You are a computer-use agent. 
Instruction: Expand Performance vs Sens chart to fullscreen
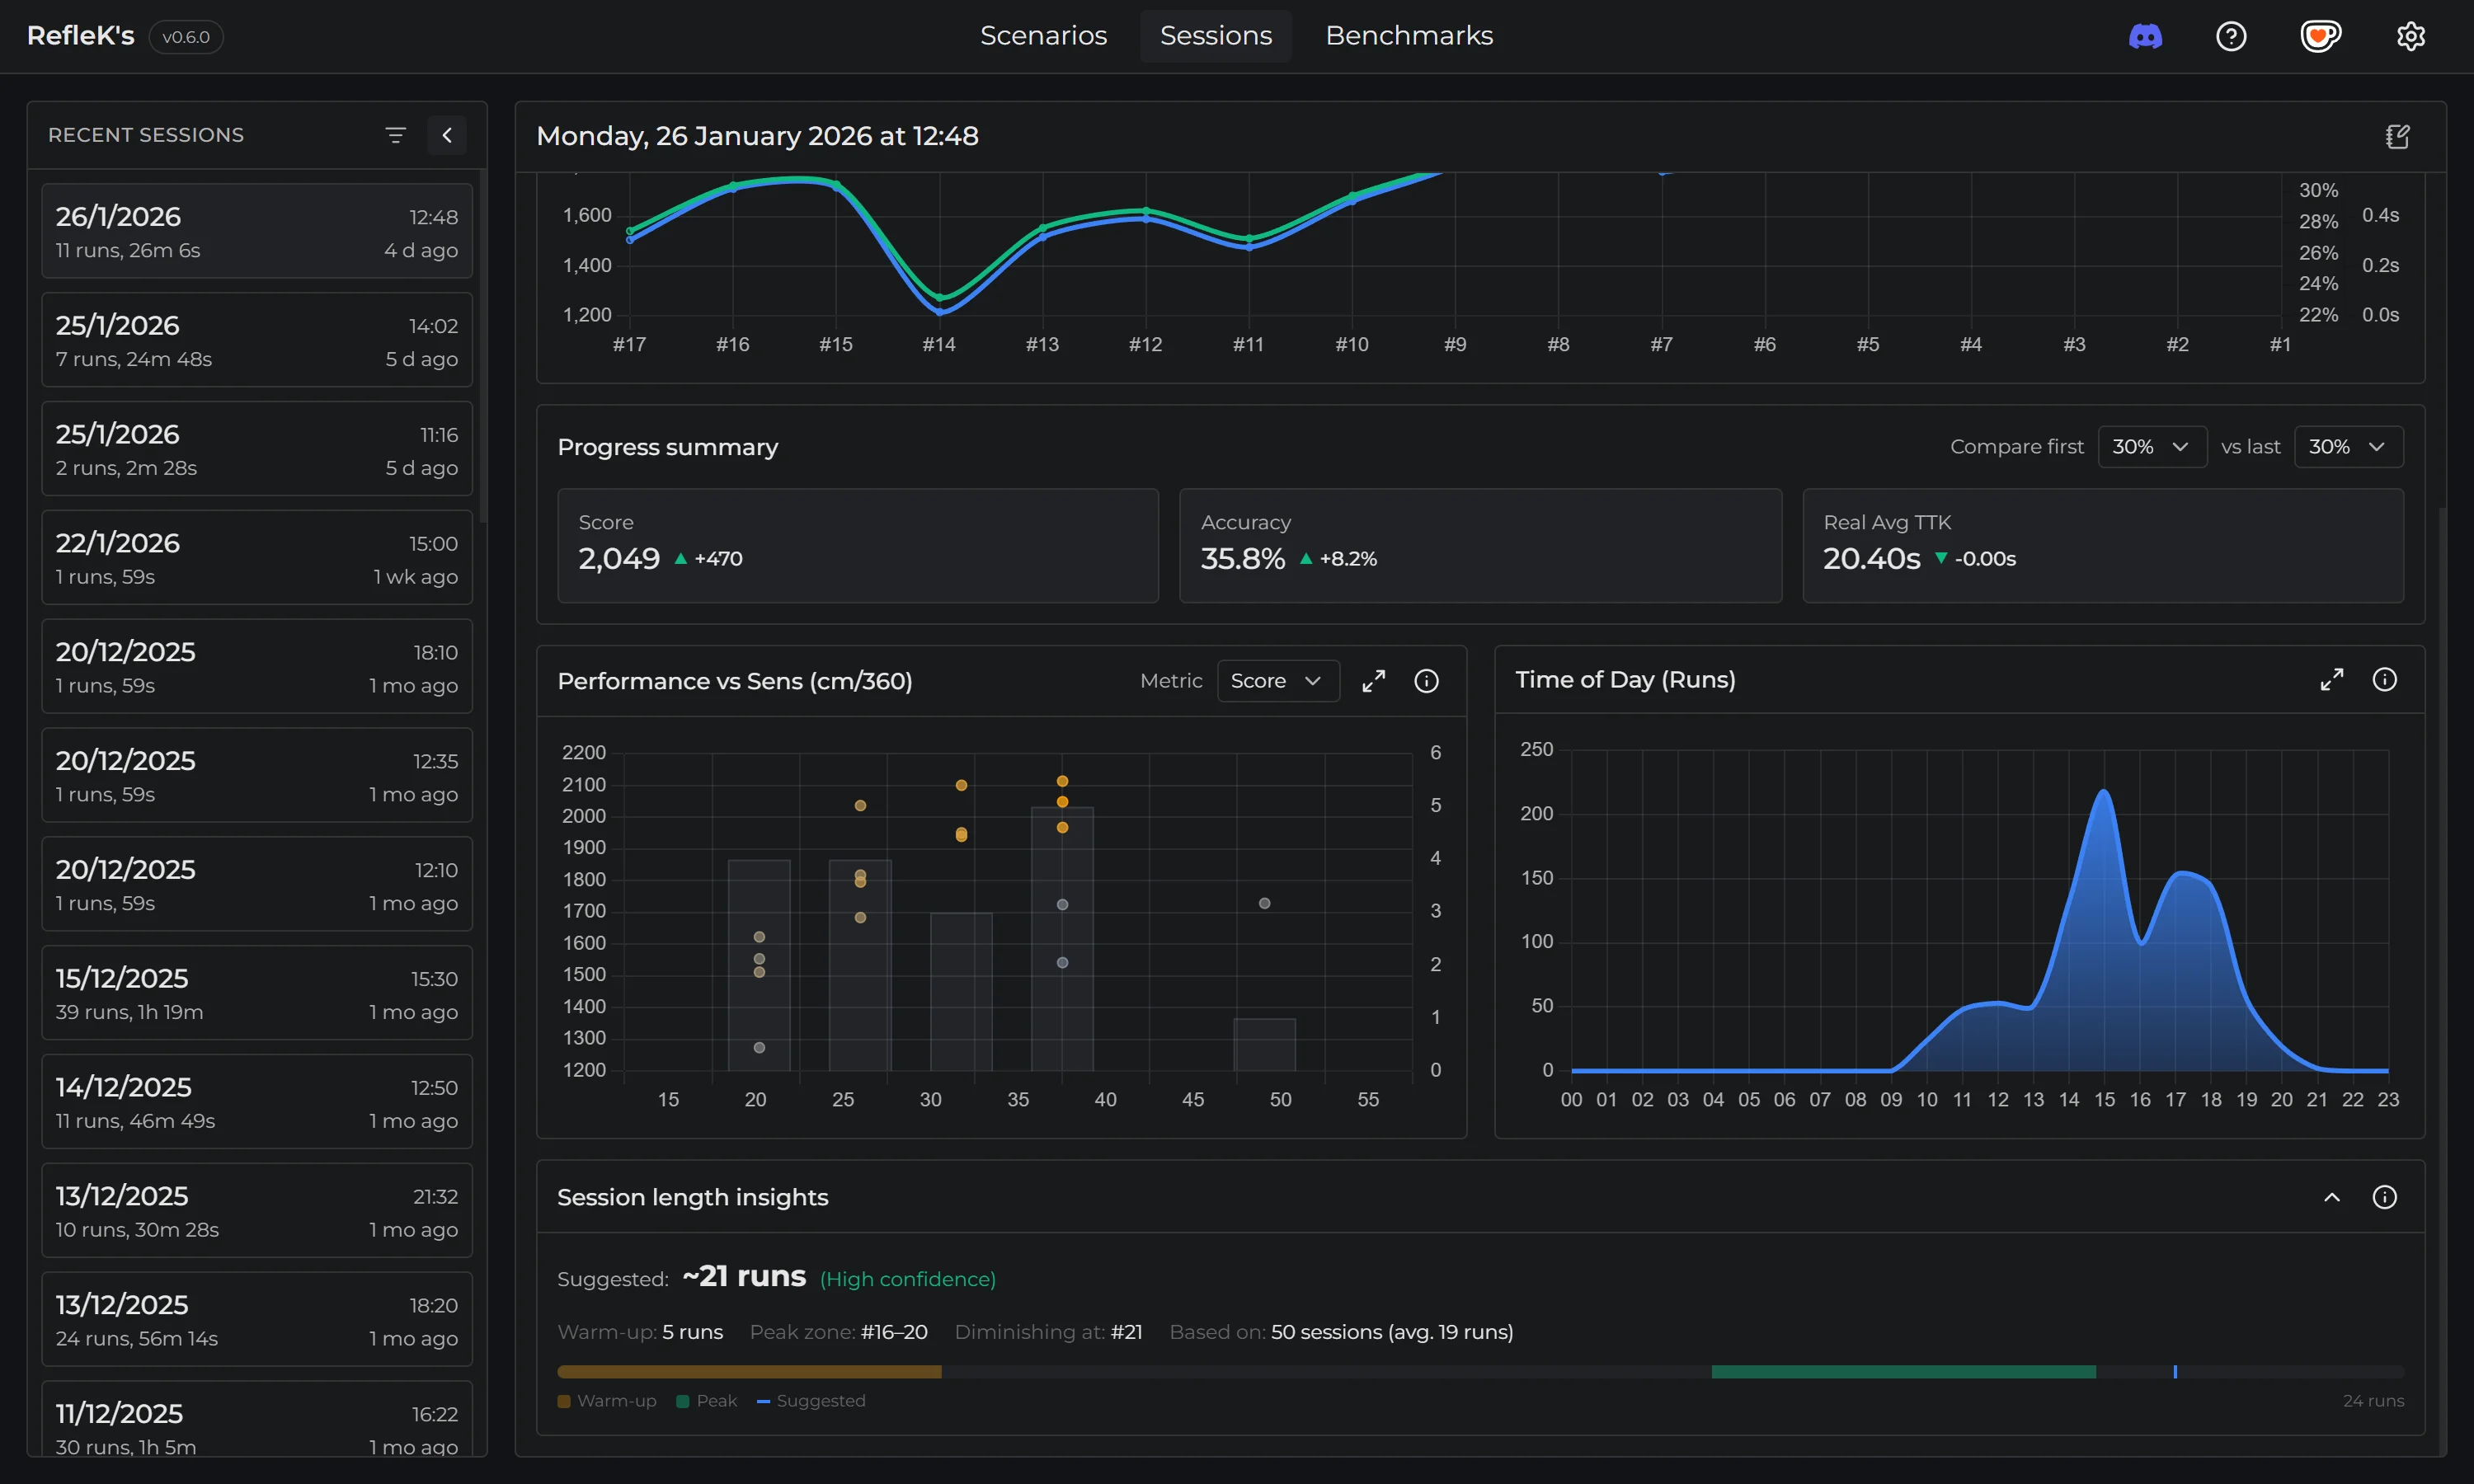tap(1374, 681)
